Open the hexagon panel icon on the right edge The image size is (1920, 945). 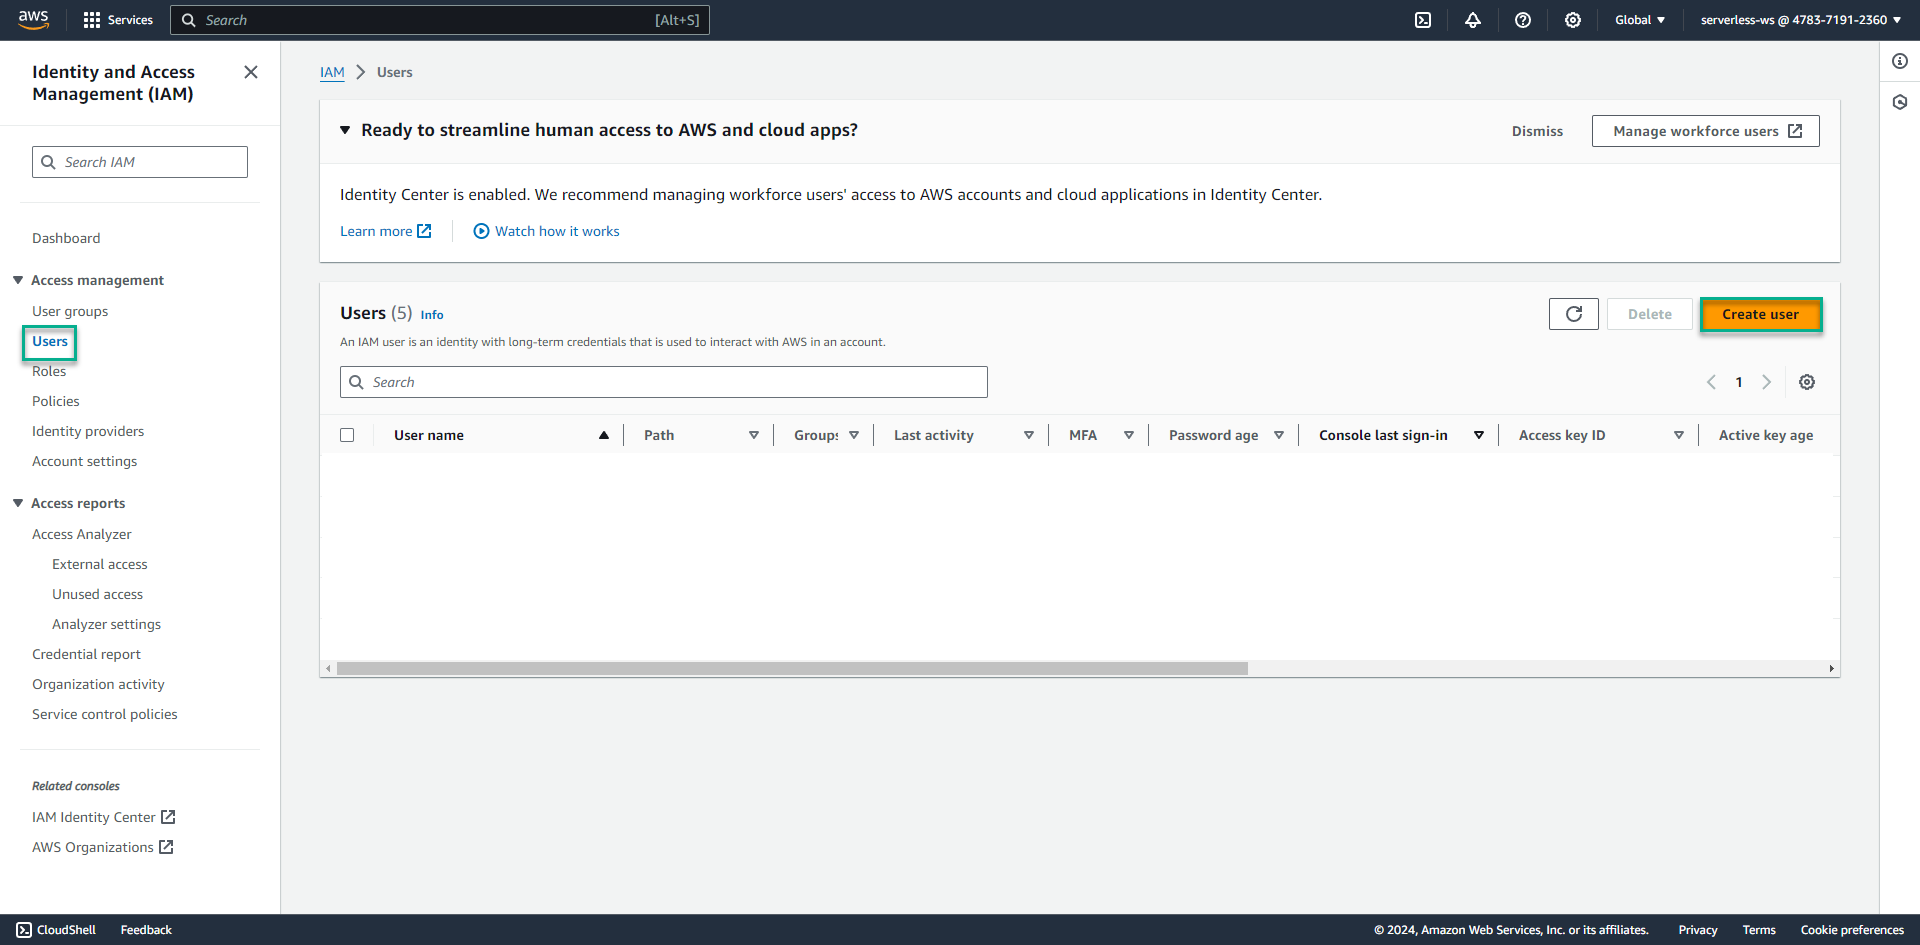pyautogui.click(x=1900, y=102)
